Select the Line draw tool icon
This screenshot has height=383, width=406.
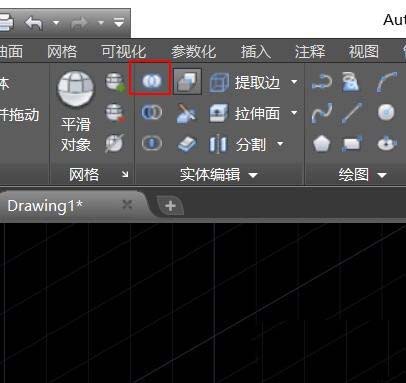tap(352, 113)
